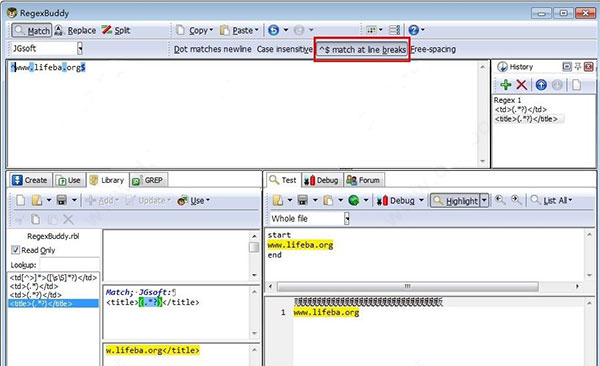Image resolution: width=600 pixels, height=366 pixels.
Task: Expand the Highlight button dropdown arrow
Action: point(484,201)
